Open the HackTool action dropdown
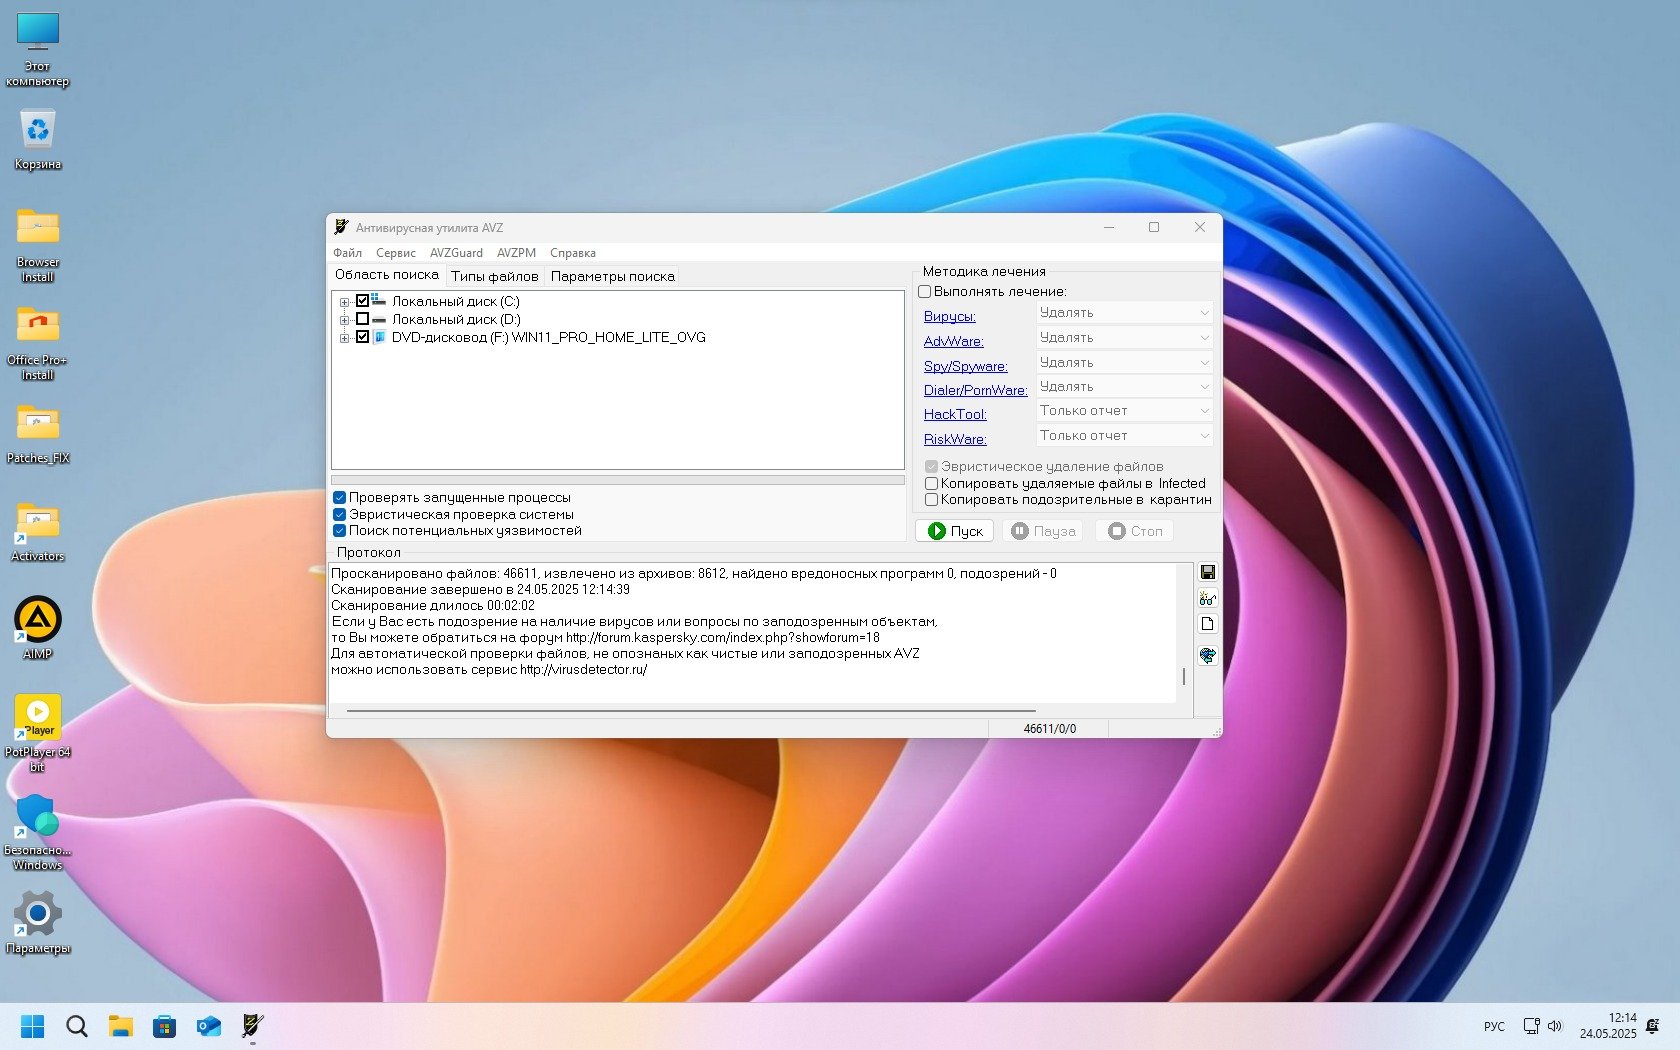This screenshot has height=1050, width=1680. (1124, 411)
